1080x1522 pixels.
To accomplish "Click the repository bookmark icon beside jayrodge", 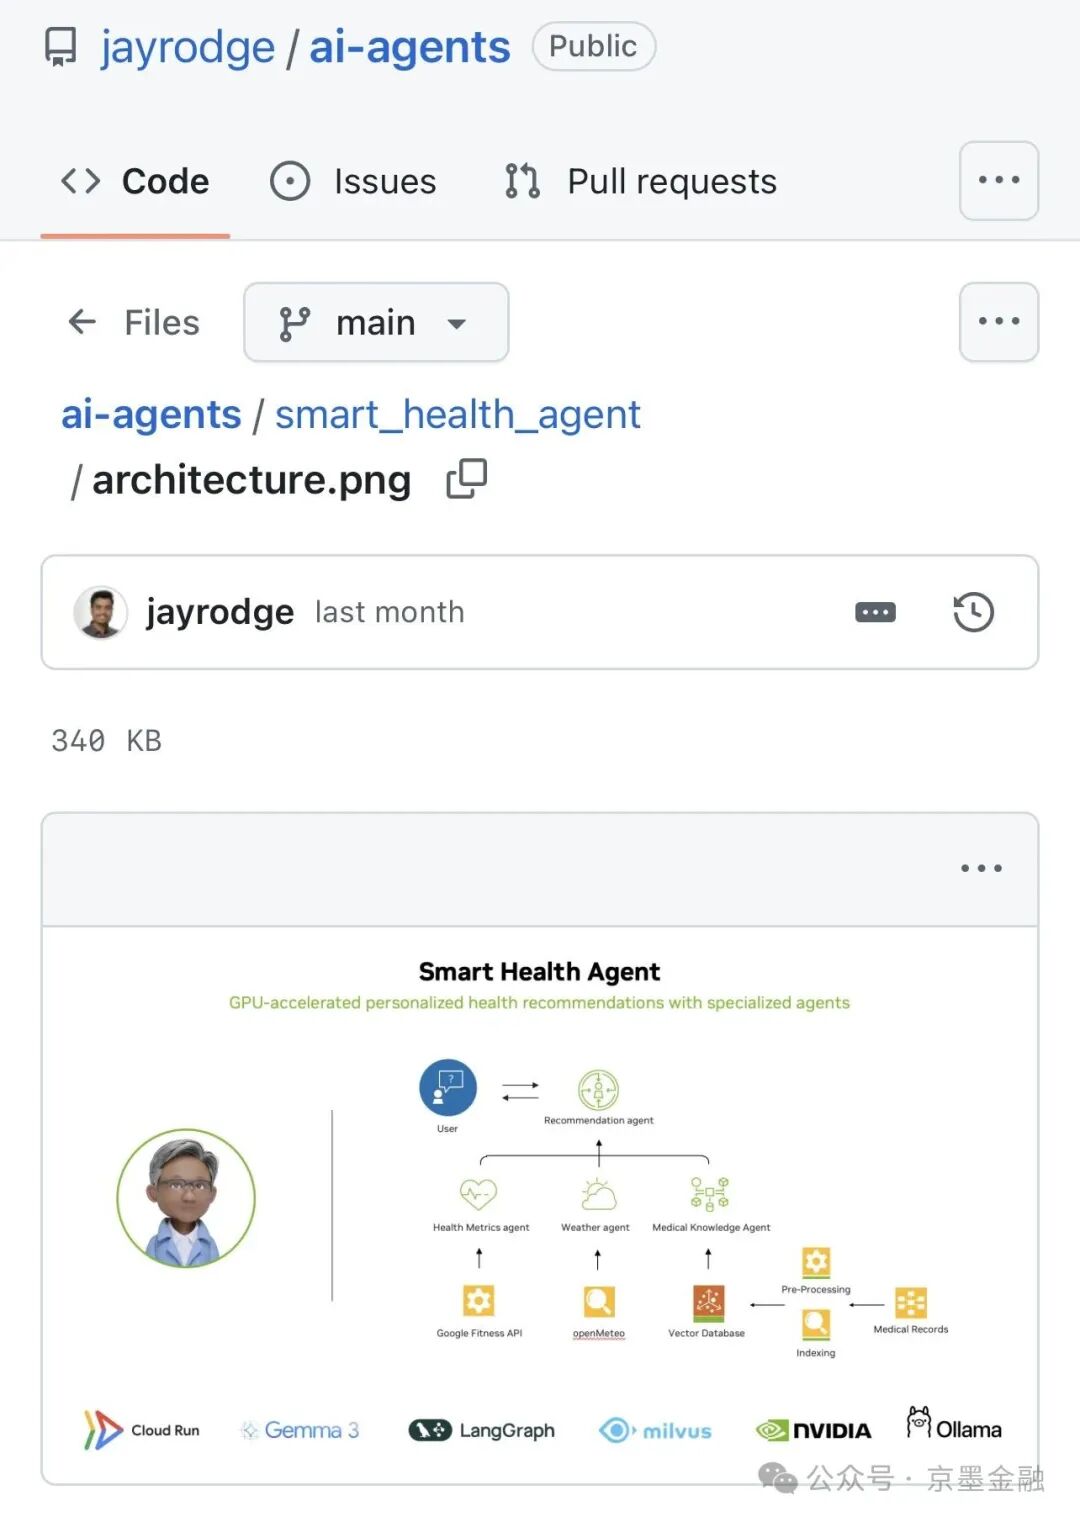I will [x=62, y=45].
